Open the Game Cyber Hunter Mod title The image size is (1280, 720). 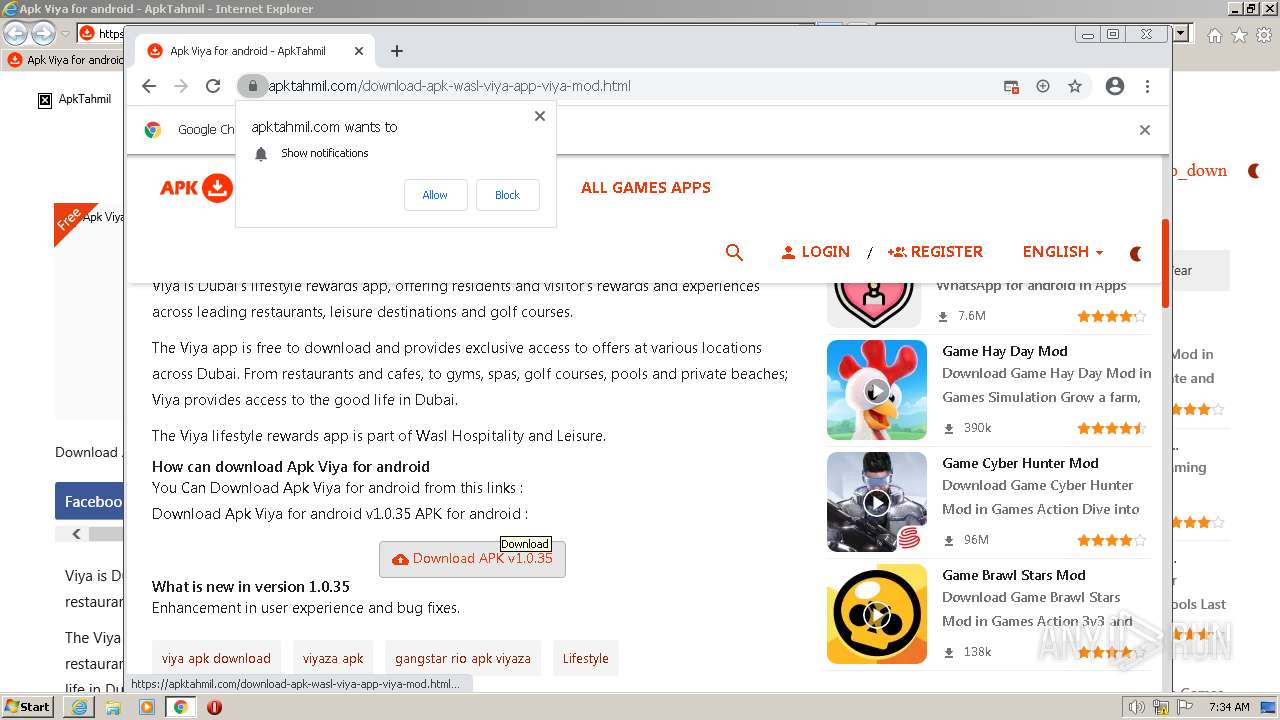coord(1020,463)
